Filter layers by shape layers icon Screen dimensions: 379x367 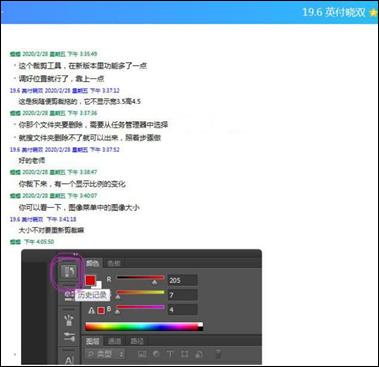click(184, 354)
